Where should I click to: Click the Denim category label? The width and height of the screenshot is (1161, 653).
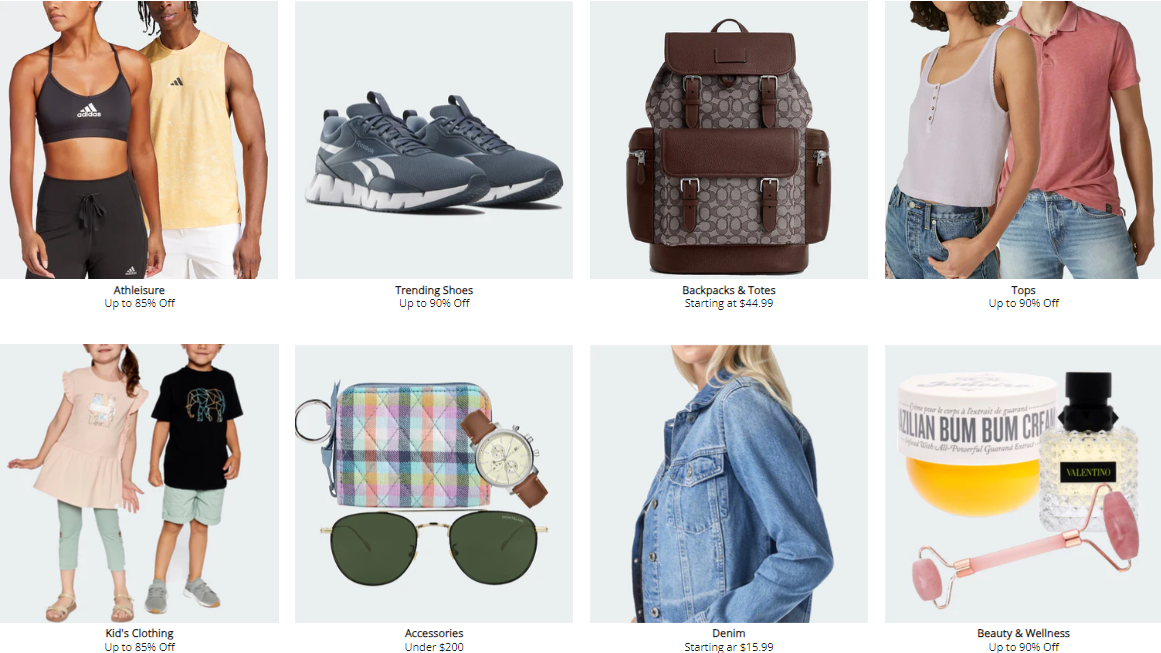click(x=729, y=633)
